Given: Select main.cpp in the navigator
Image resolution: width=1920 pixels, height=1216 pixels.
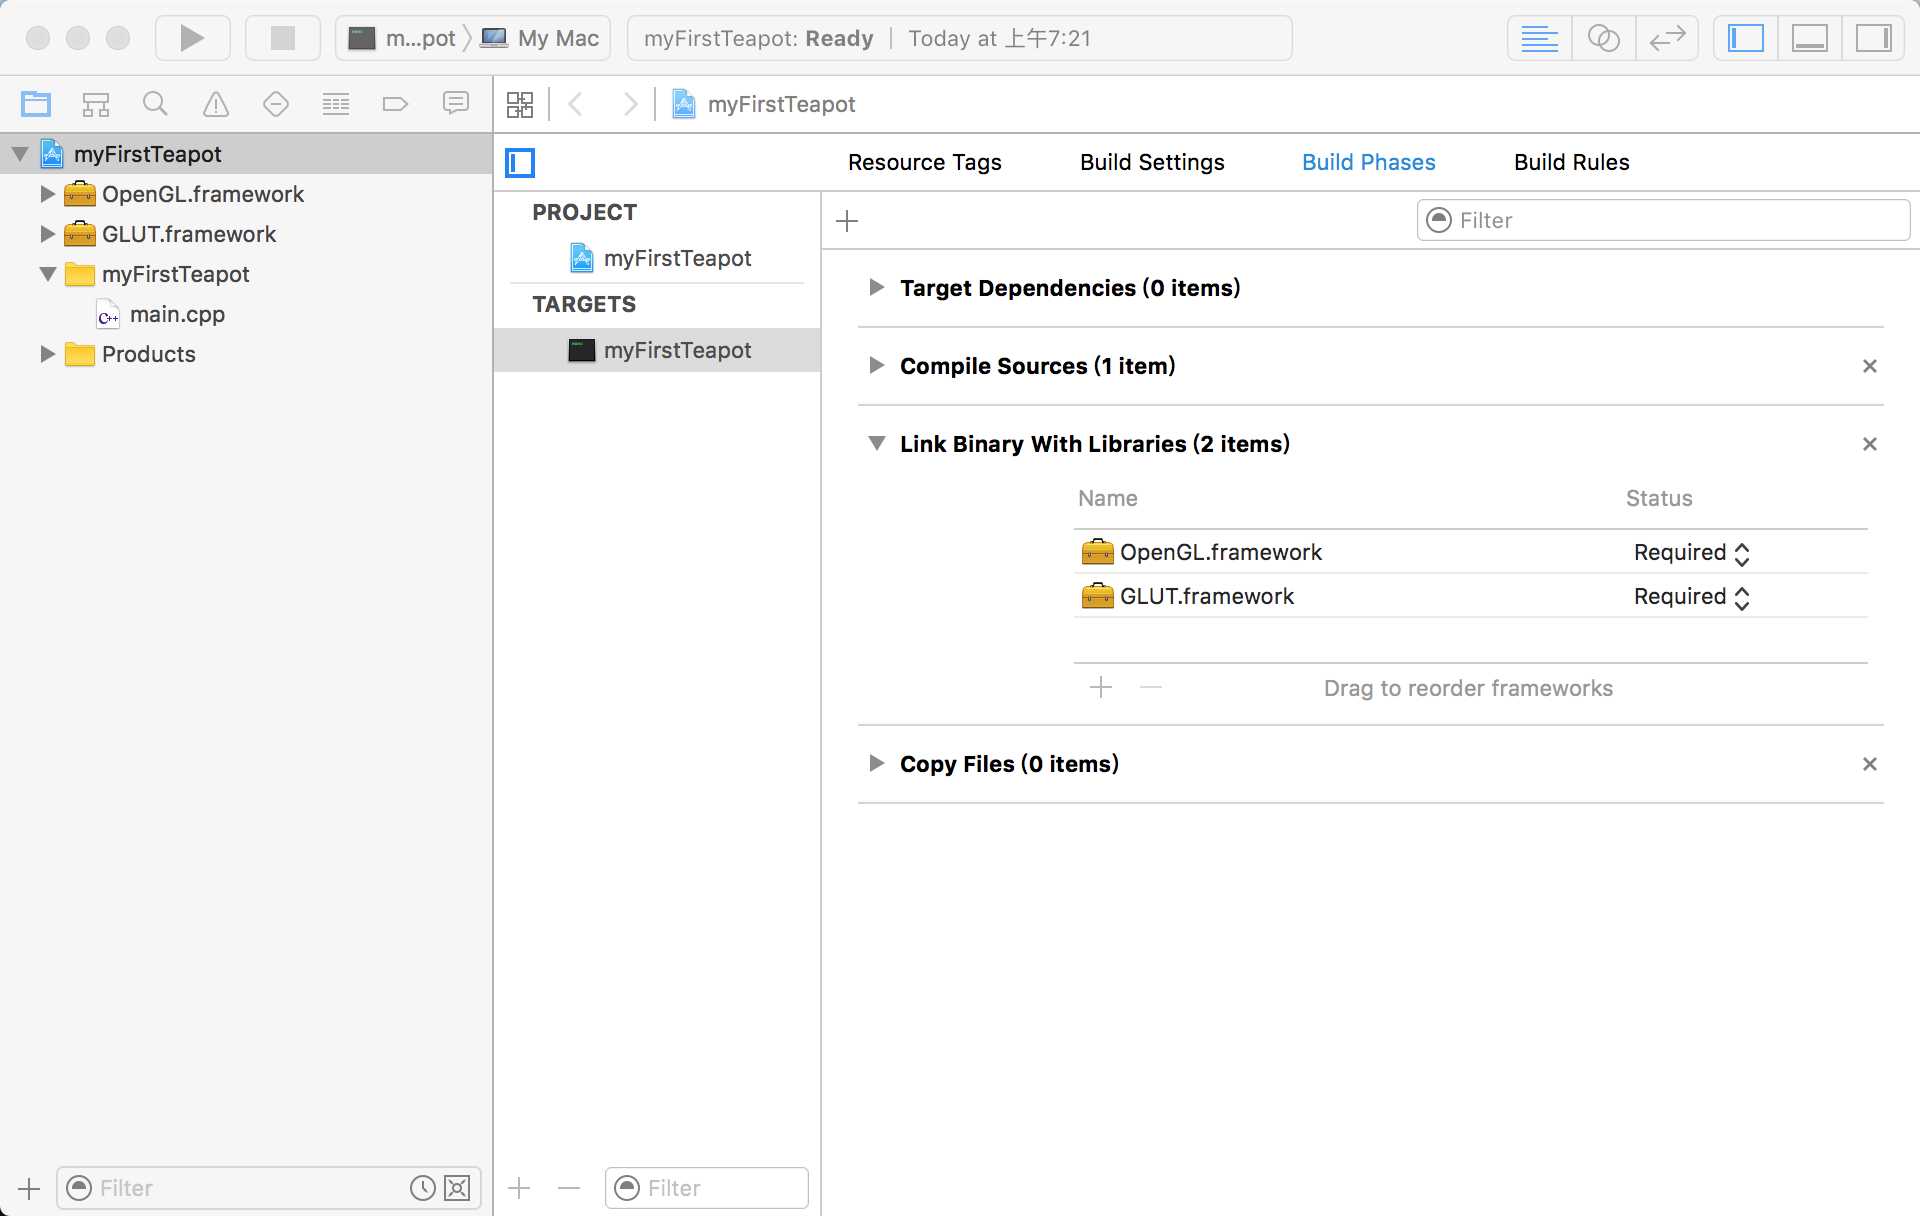Looking at the screenshot, I should 246,314.
